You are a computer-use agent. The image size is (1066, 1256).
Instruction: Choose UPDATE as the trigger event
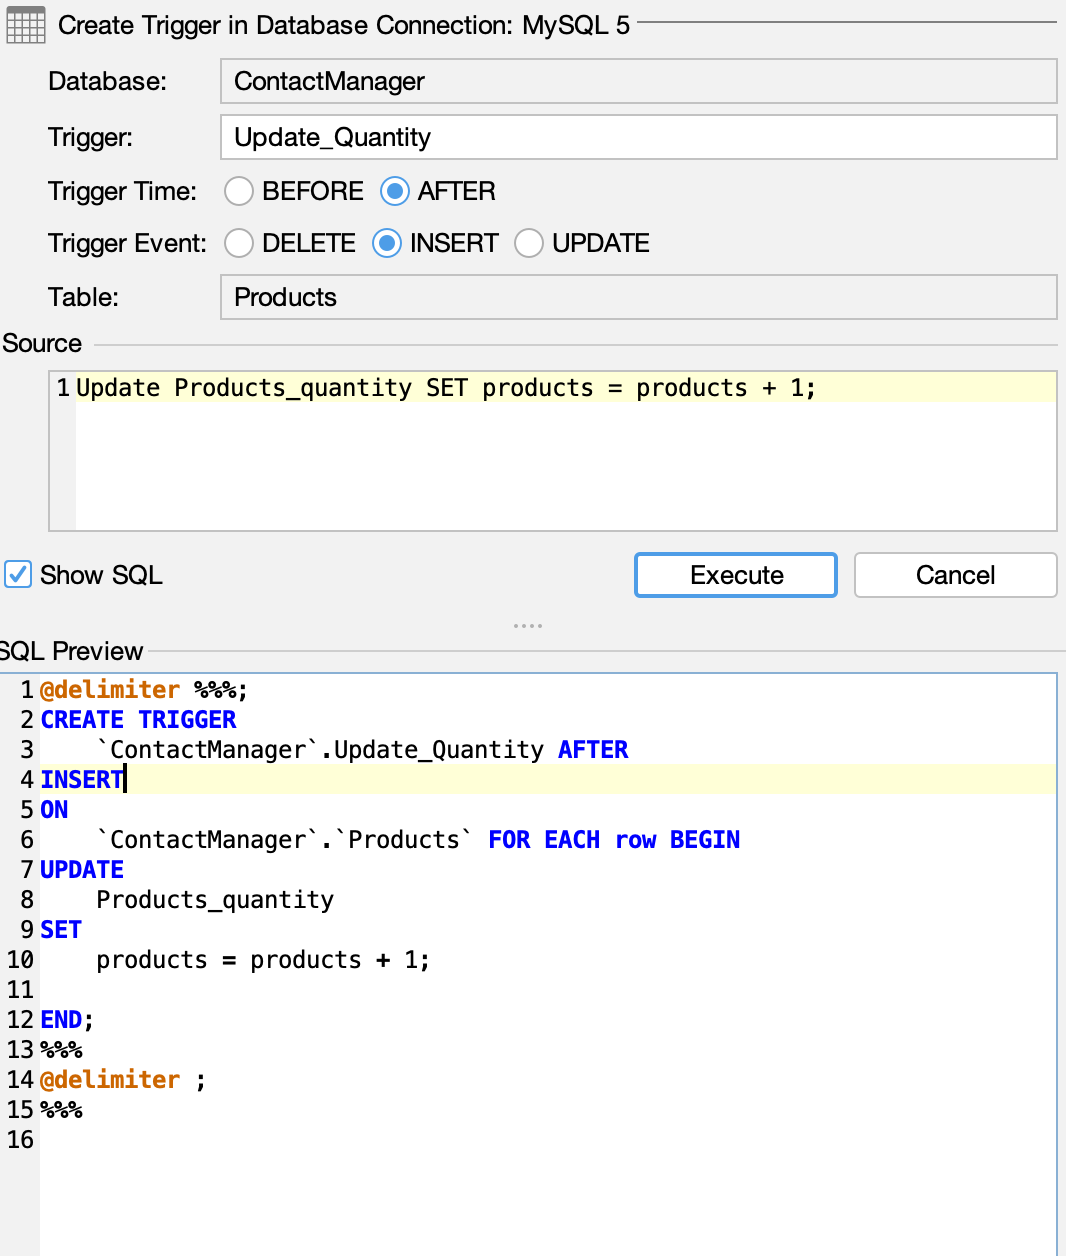coord(529,243)
